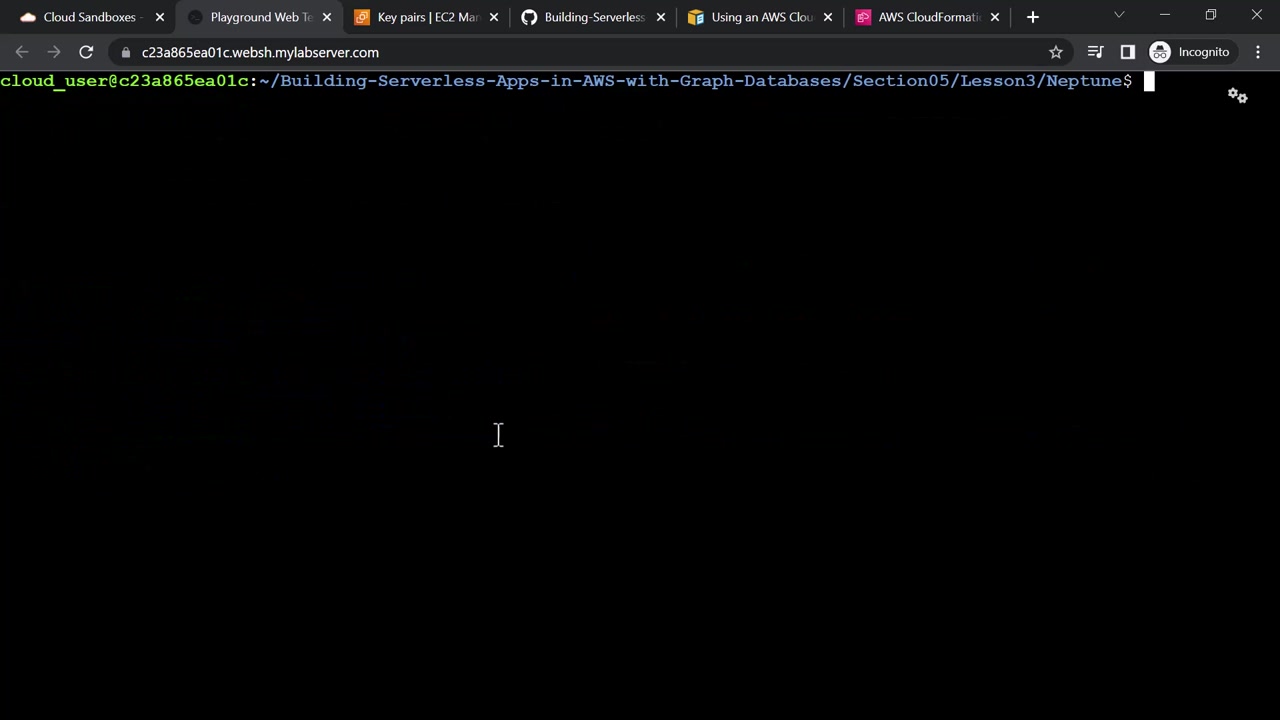Click the terminal cursor at the prompt

click(1149, 81)
